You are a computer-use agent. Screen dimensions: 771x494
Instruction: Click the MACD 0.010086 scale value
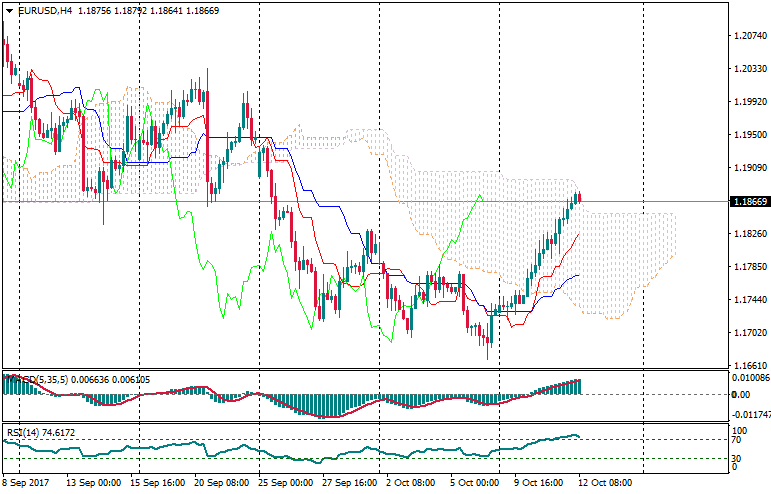click(750, 378)
